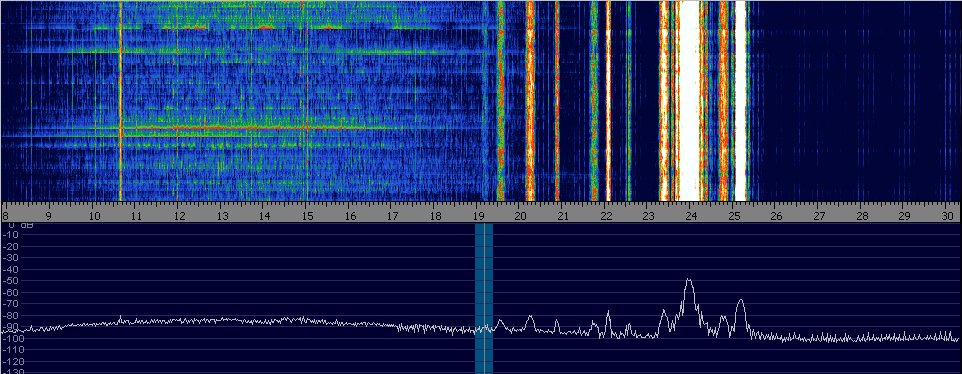962x374 pixels.
Task: Tune to 27 on the frequency scale
Action: (x=820, y=216)
